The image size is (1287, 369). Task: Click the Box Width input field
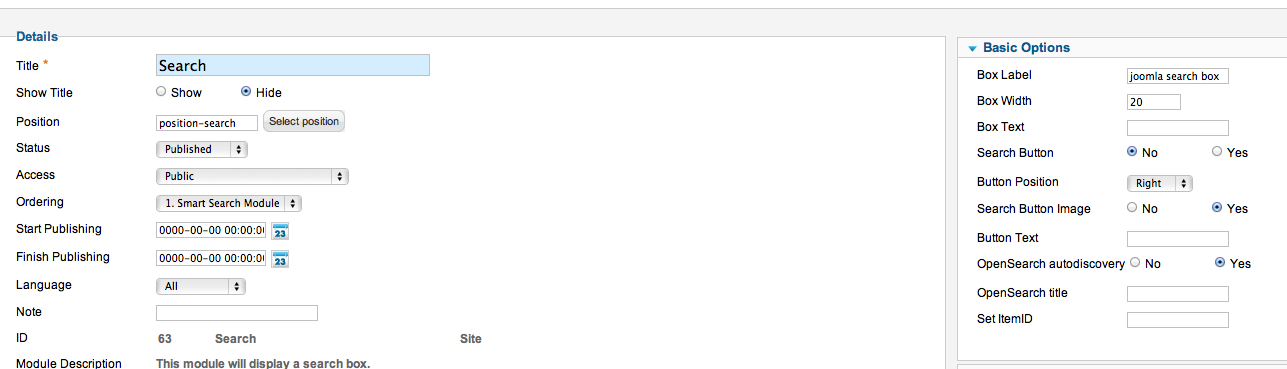1154,102
